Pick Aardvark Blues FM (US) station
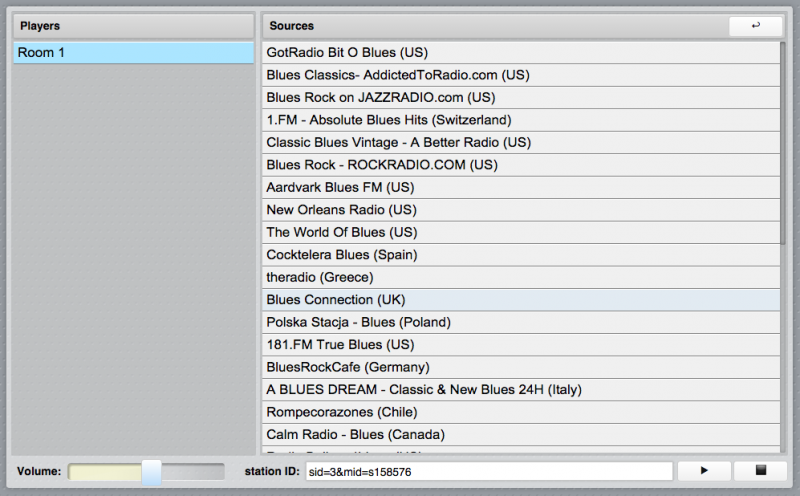800x496 pixels. coord(521,187)
